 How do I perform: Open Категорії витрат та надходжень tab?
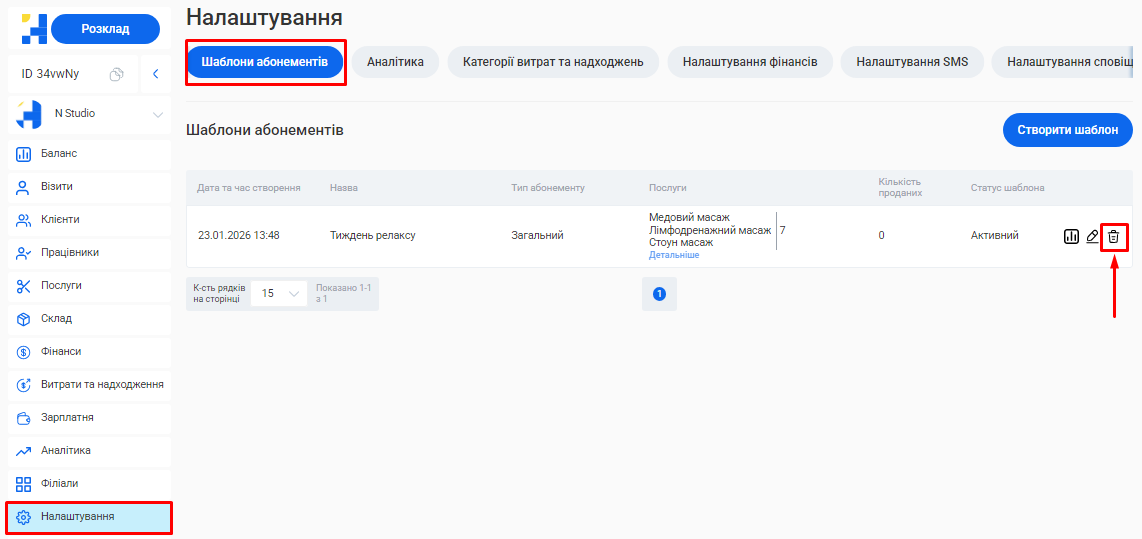point(553,62)
